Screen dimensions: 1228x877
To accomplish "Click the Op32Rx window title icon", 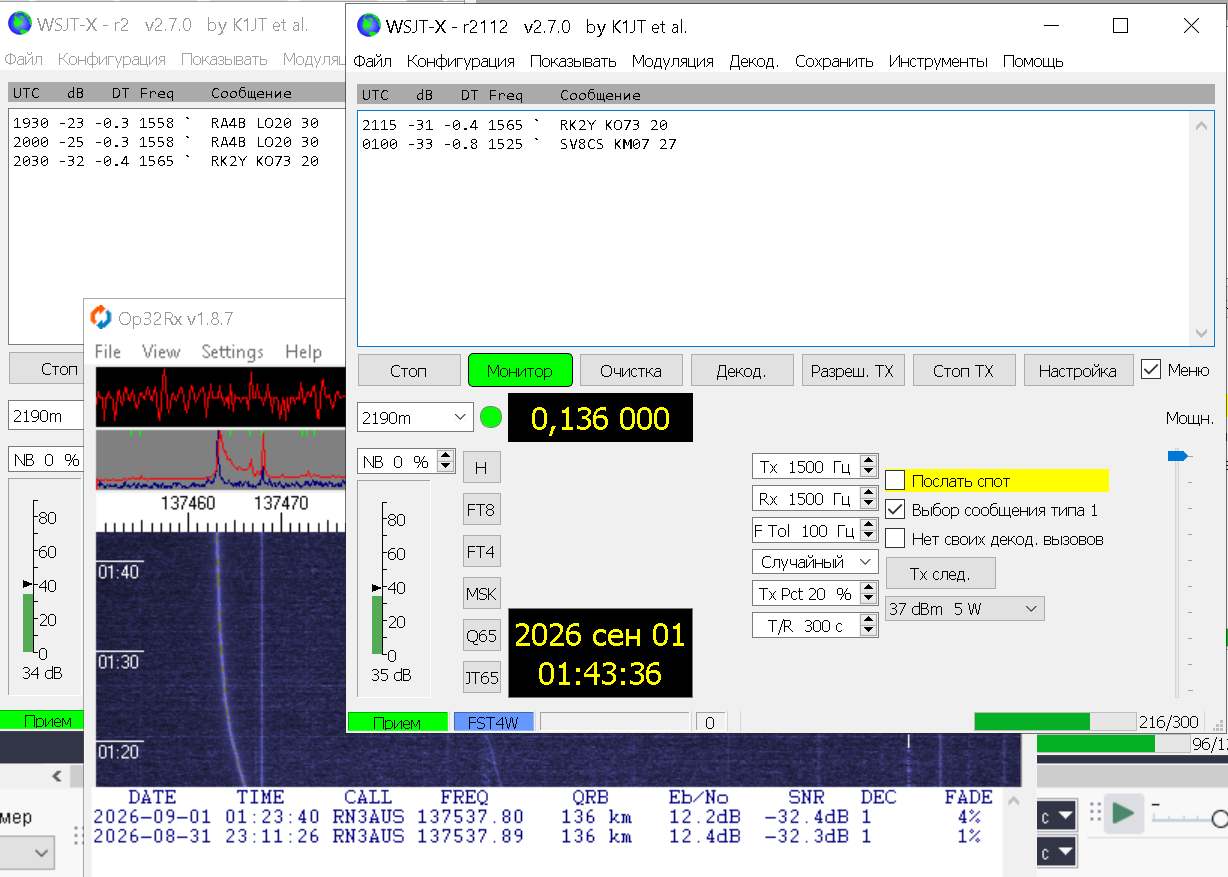I will pyautogui.click(x=101, y=318).
